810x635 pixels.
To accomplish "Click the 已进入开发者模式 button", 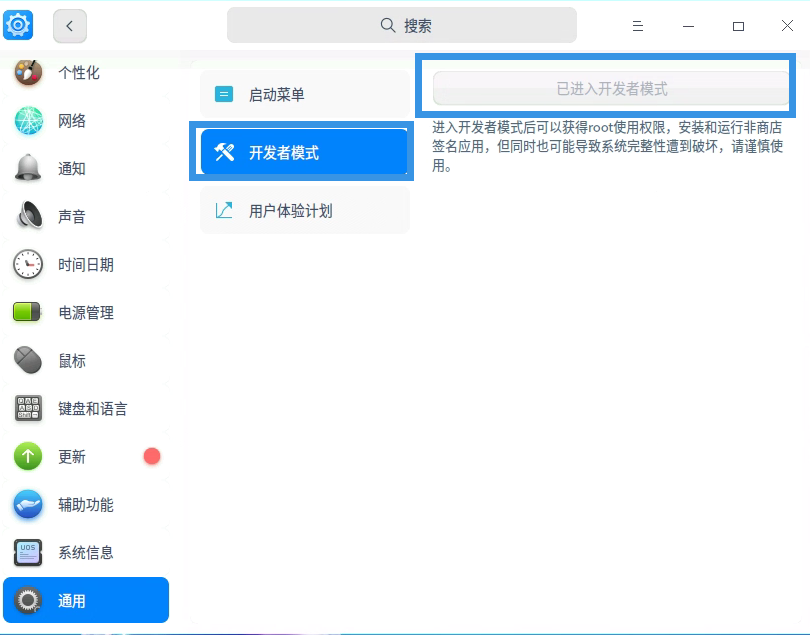I will [x=611, y=89].
